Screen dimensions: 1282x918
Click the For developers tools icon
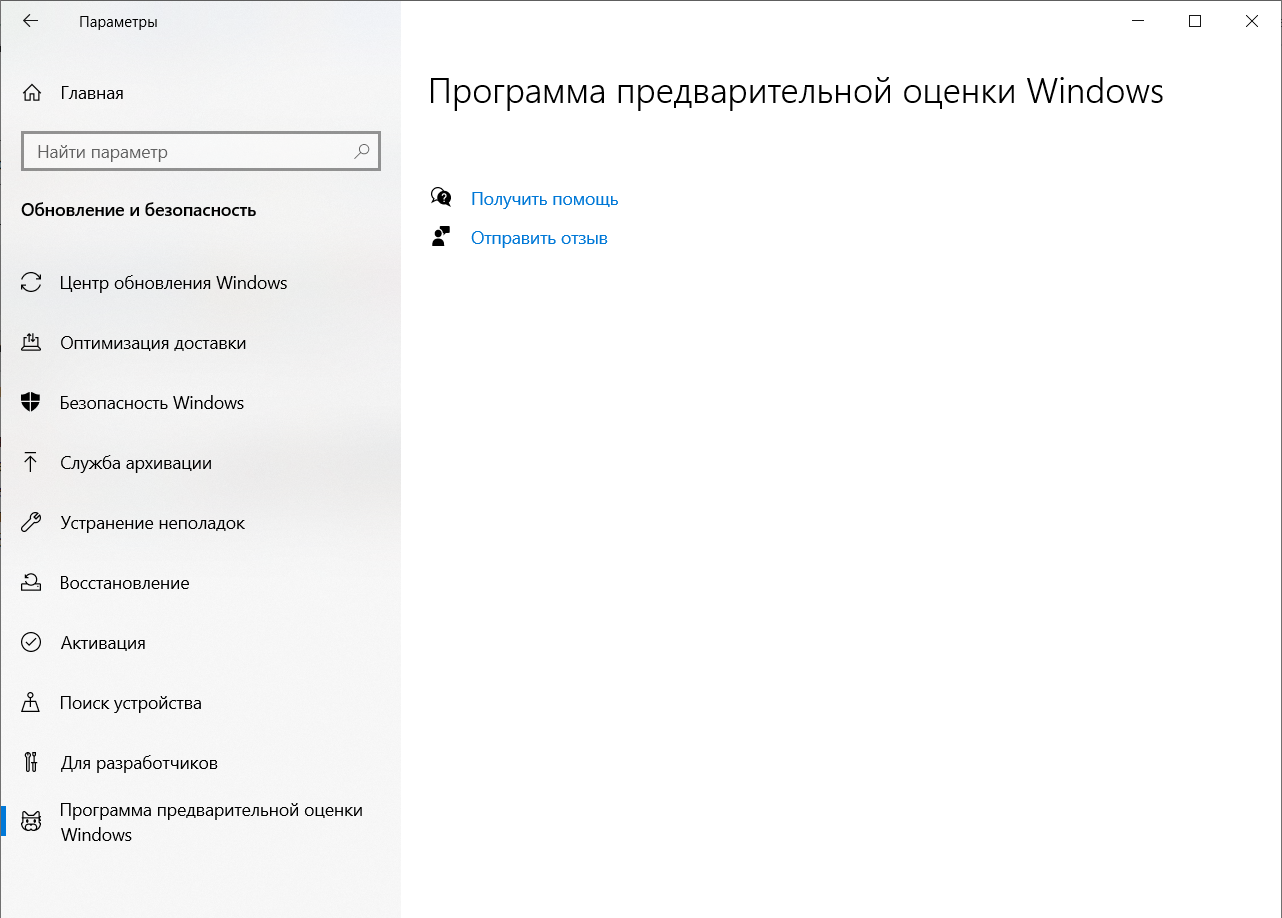point(31,763)
